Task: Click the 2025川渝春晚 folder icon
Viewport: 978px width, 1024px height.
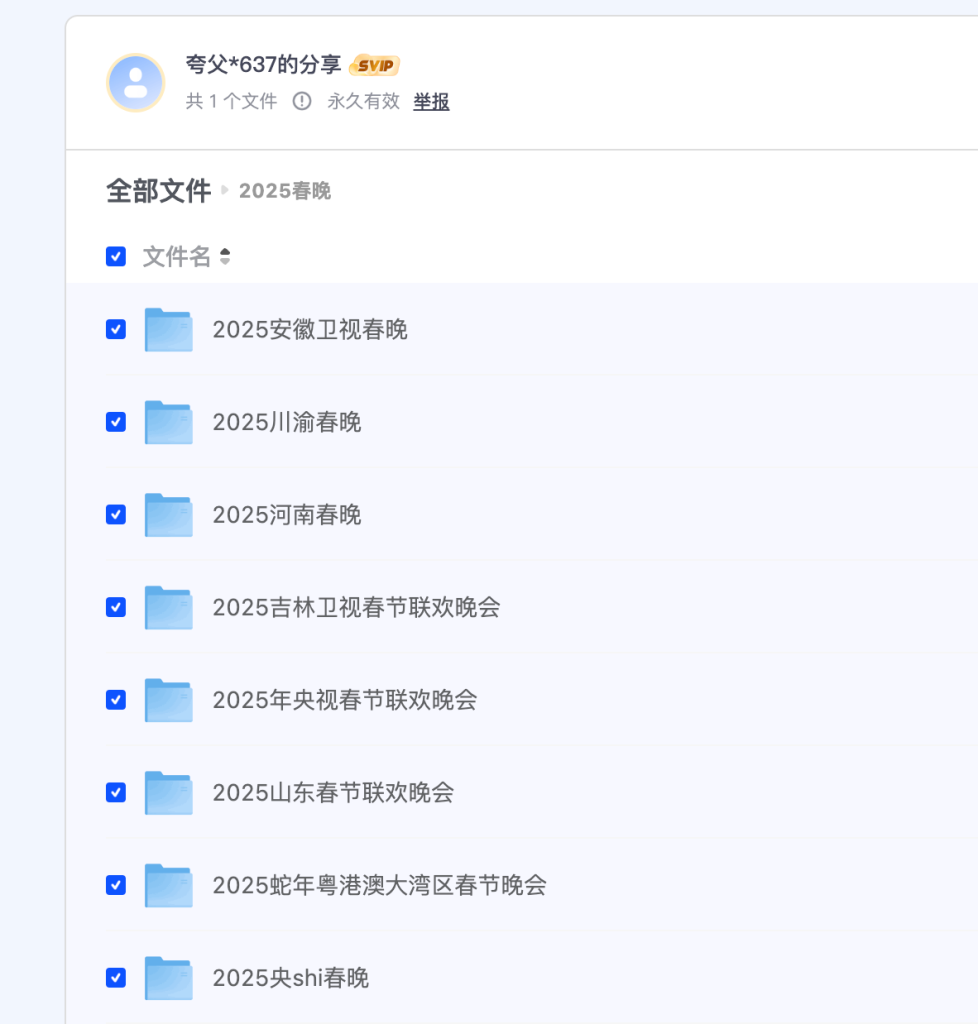Action: coord(168,422)
